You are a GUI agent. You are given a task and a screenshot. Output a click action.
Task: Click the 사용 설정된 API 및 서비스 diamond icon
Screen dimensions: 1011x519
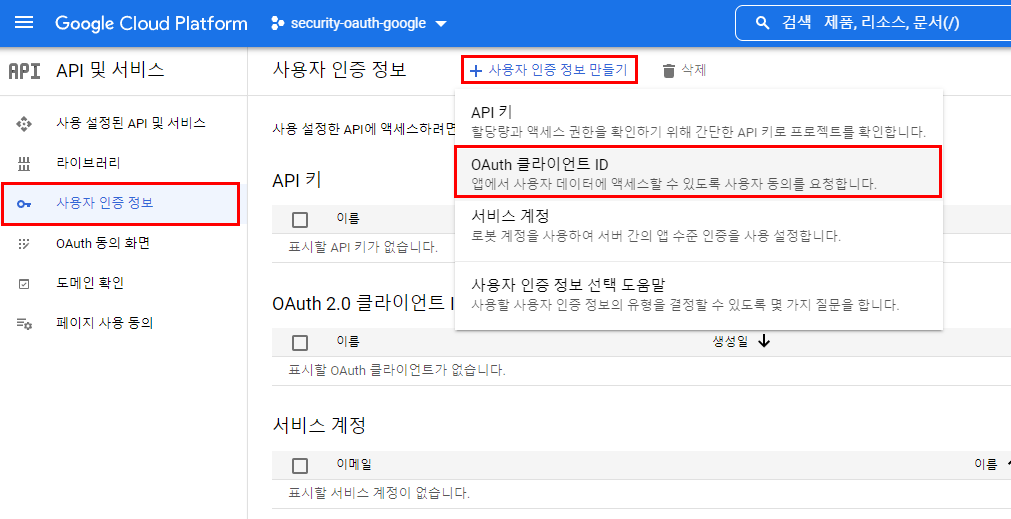[x=24, y=124]
